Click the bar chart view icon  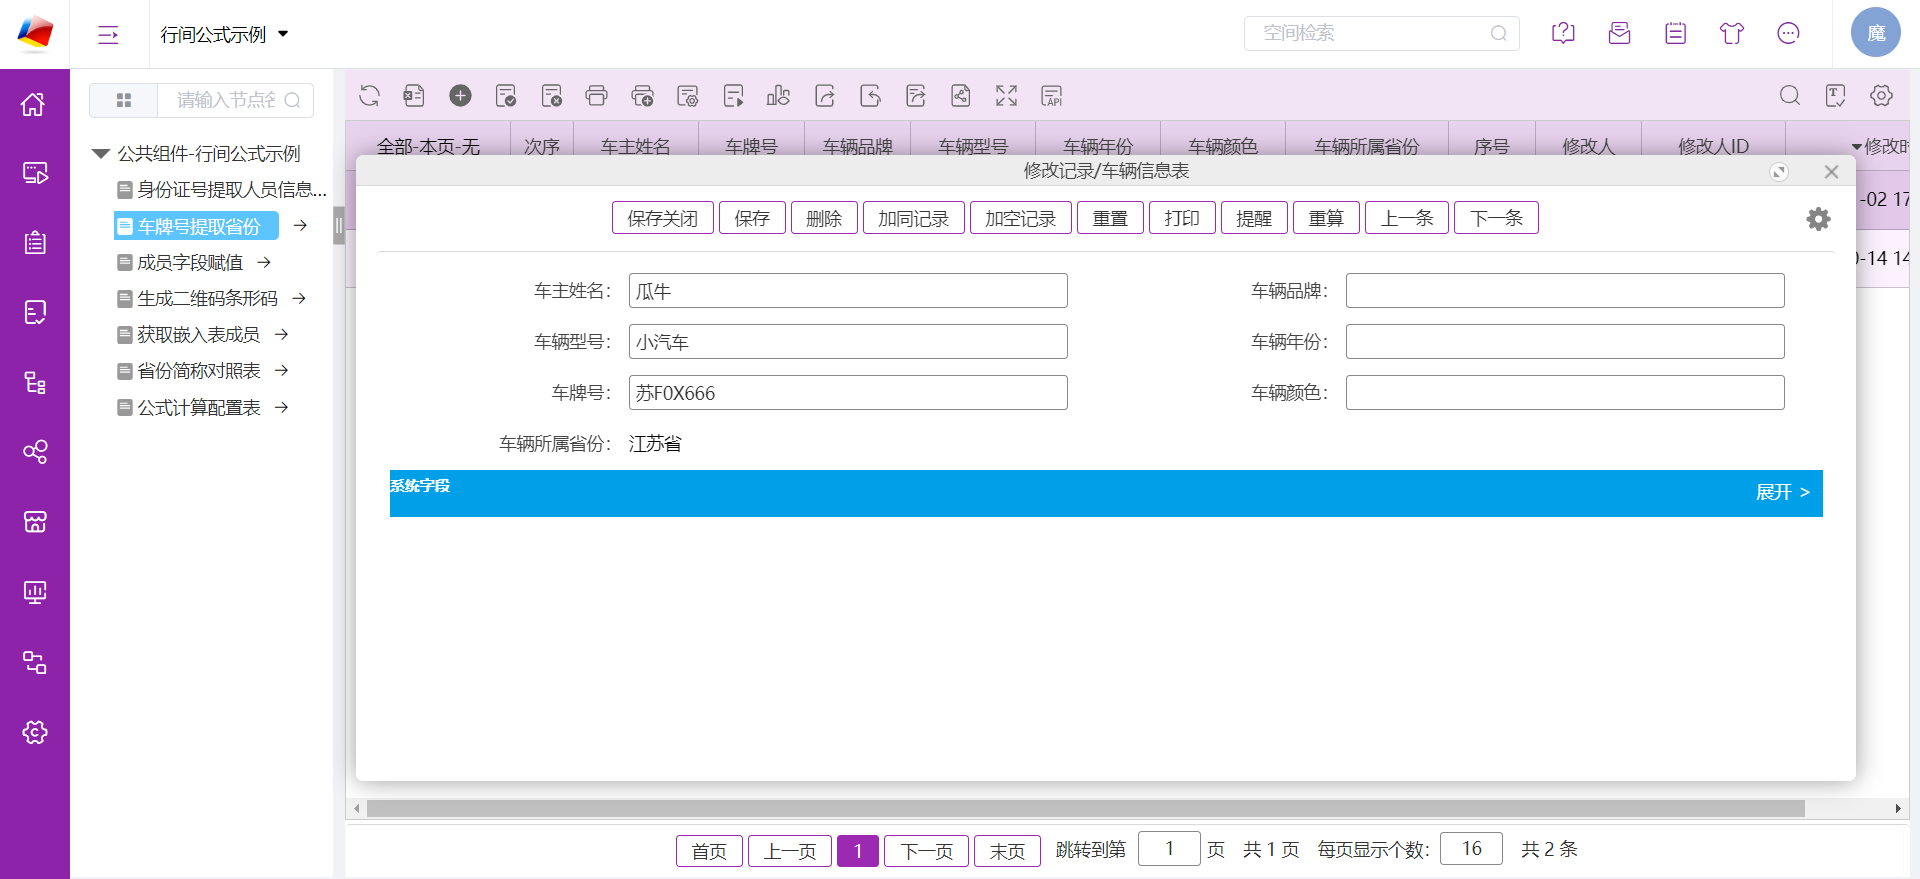click(x=778, y=96)
